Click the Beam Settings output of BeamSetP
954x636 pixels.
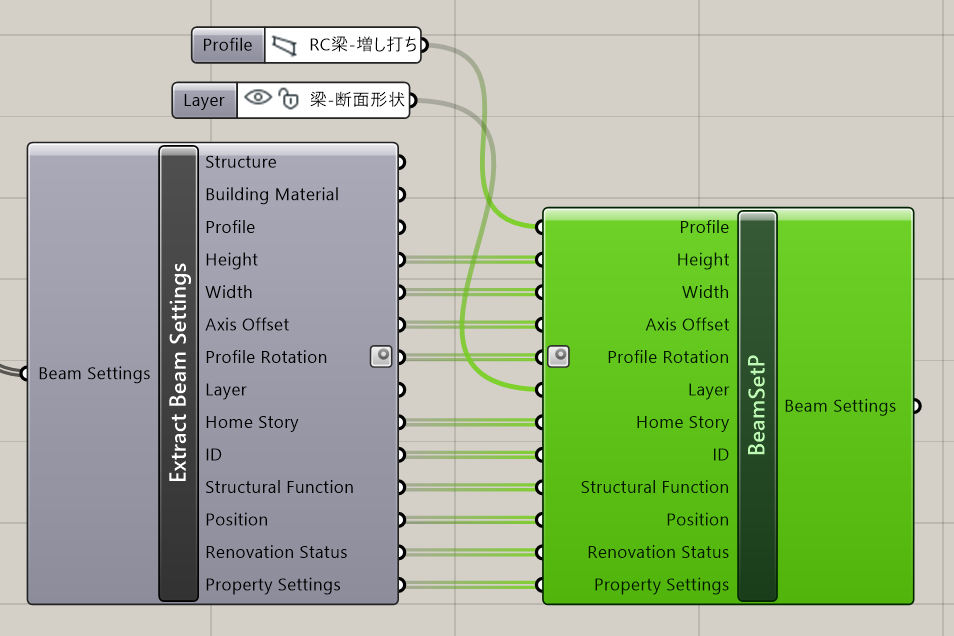click(x=840, y=406)
